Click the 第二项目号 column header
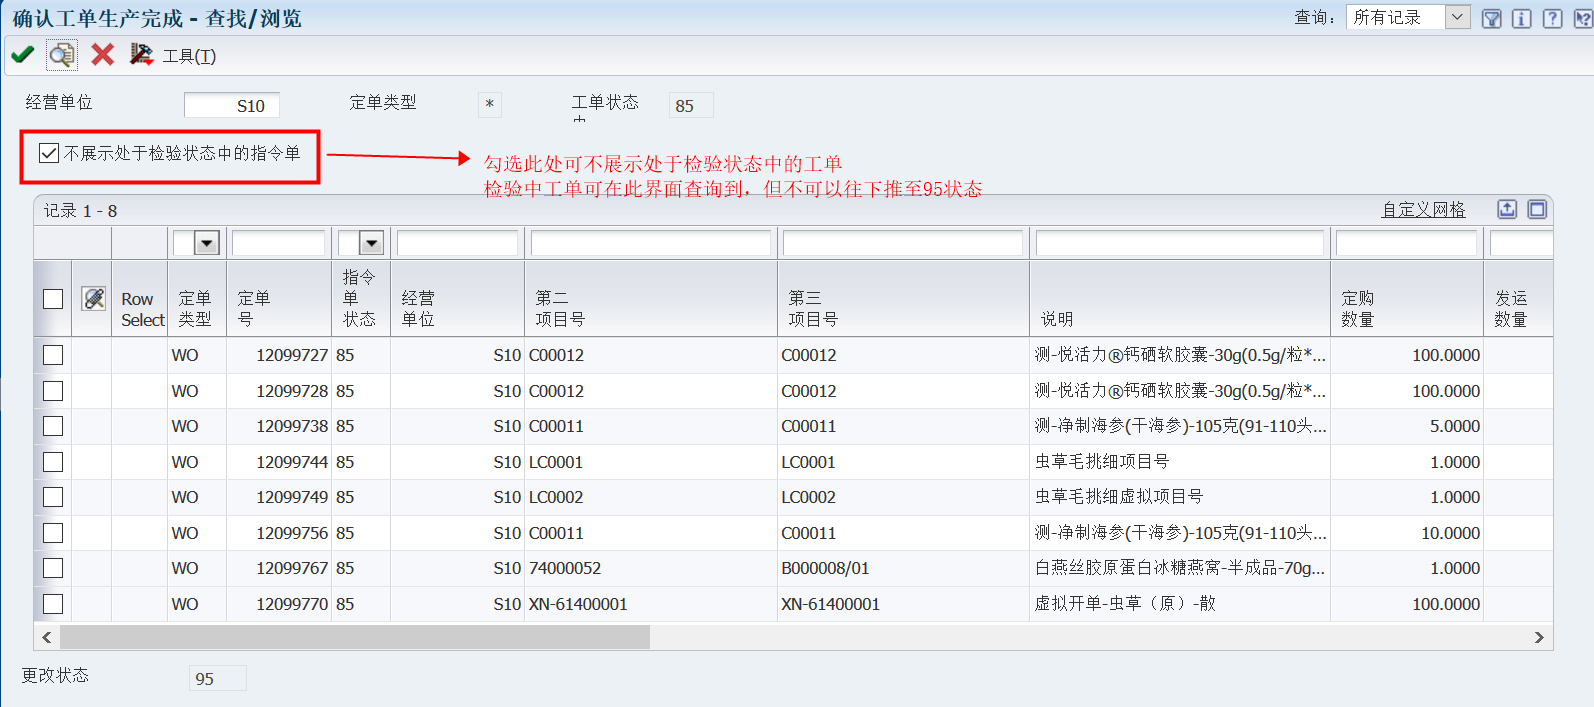Image resolution: width=1594 pixels, height=707 pixels. point(650,299)
